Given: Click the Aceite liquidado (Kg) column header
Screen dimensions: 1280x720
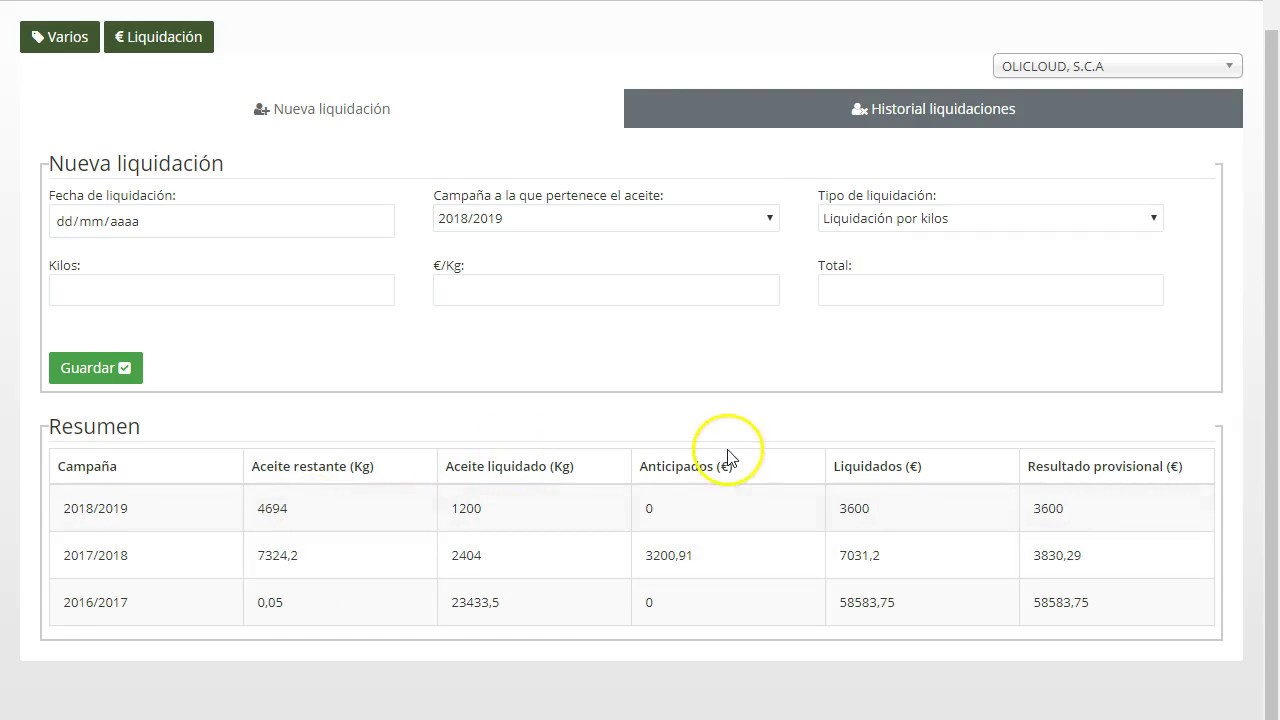Looking at the screenshot, I should pyautogui.click(x=534, y=466).
